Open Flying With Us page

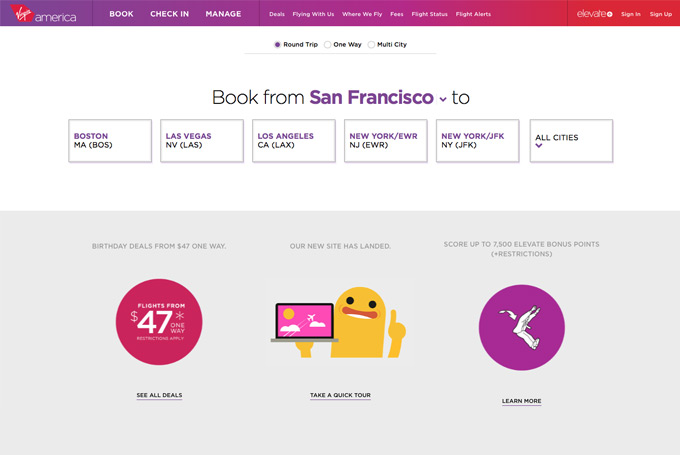click(313, 14)
